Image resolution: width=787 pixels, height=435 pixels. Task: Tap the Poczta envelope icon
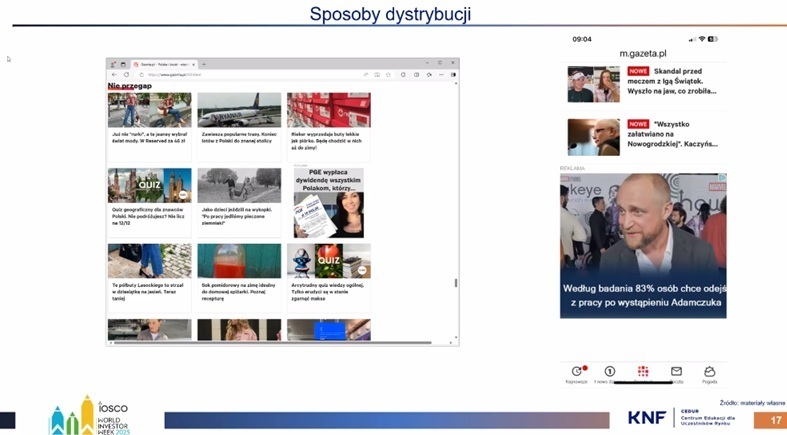(676, 372)
